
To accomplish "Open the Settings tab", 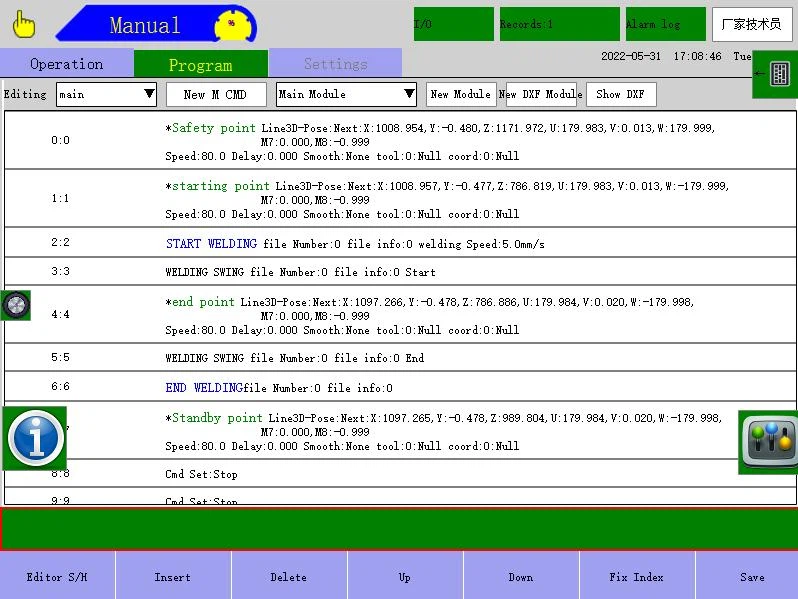I will tap(335, 64).
